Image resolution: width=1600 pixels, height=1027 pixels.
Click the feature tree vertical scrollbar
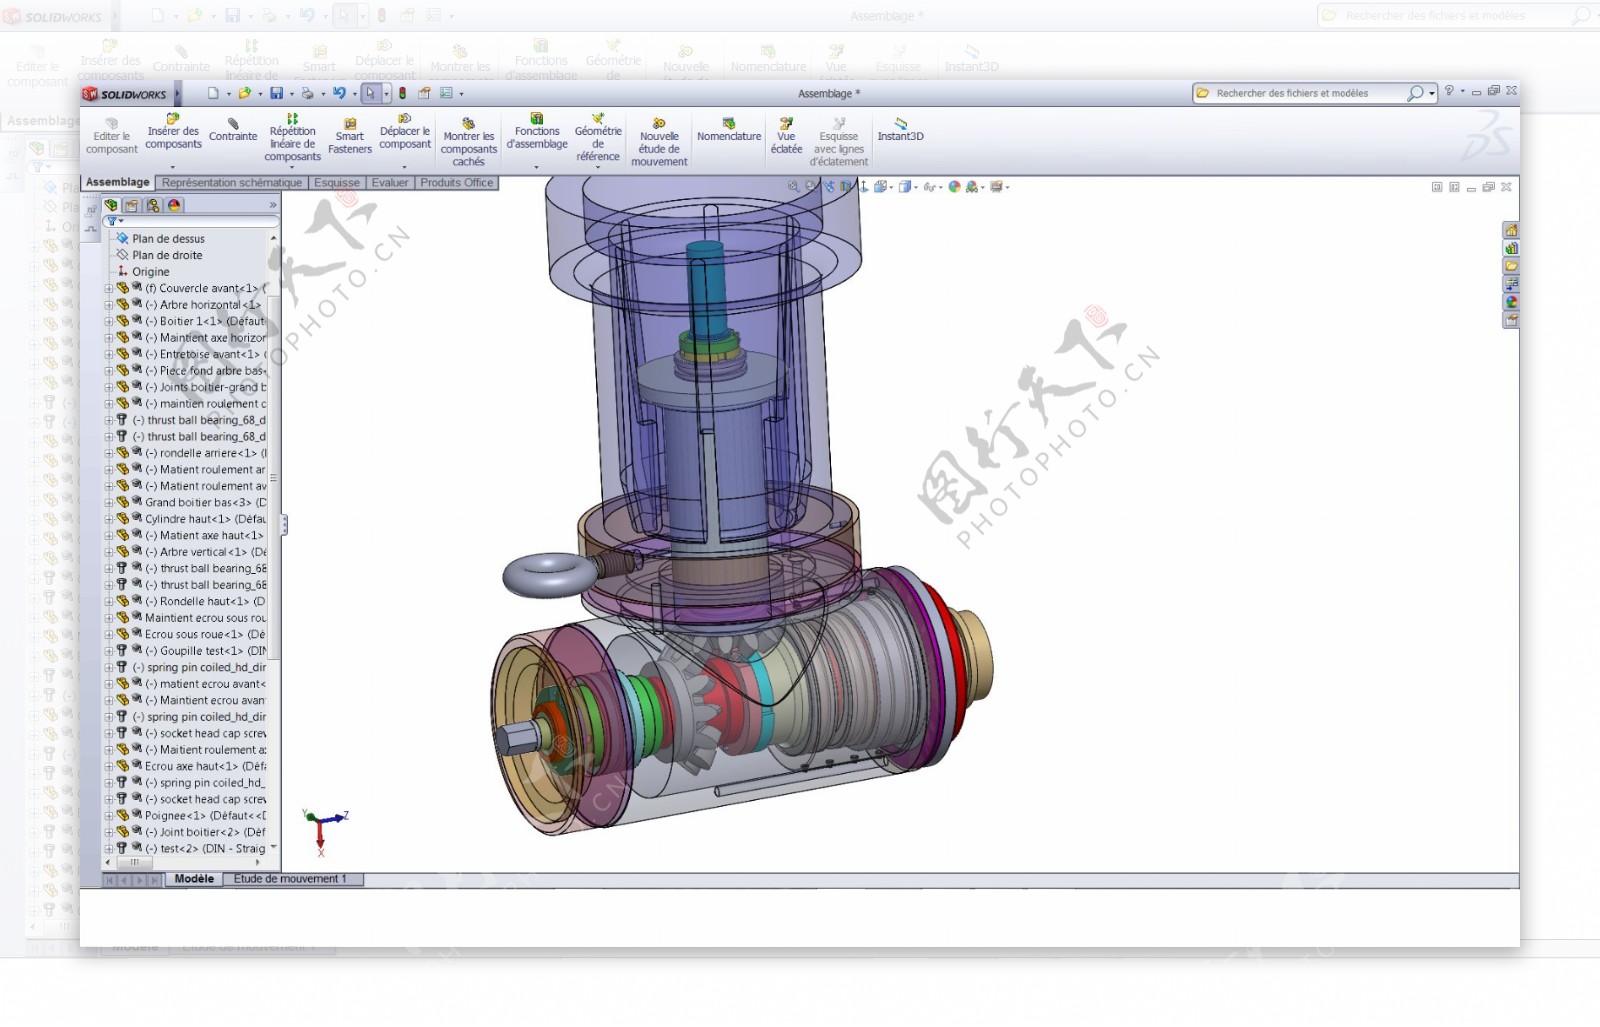[274, 478]
